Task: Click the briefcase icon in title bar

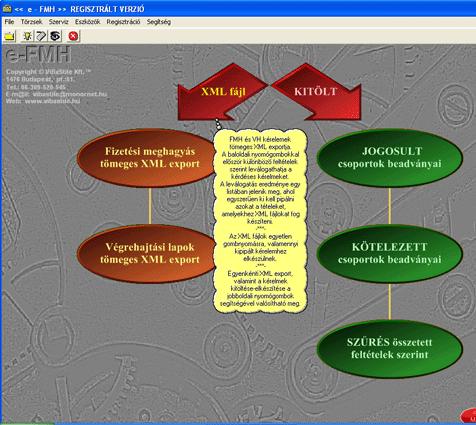Action: pyautogui.click(x=7, y=9)
